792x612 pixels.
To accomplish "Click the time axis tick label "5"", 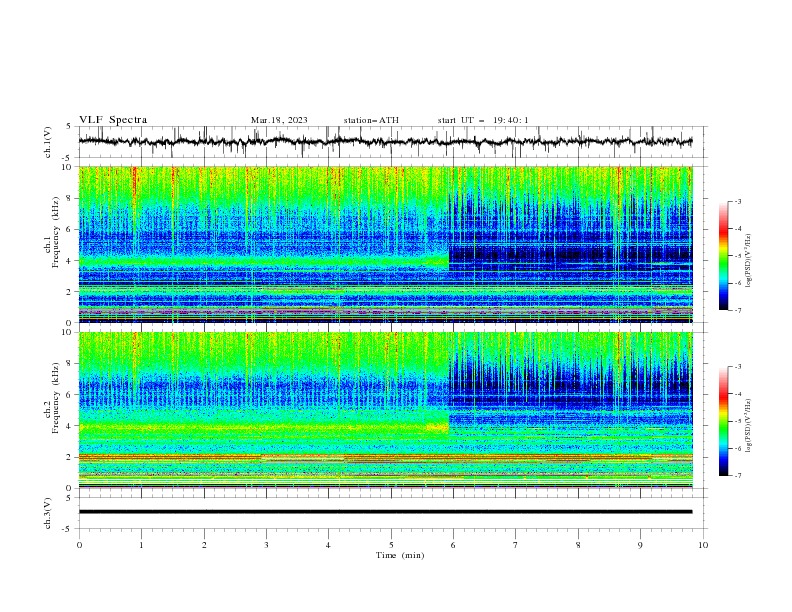I will point(391,545).
